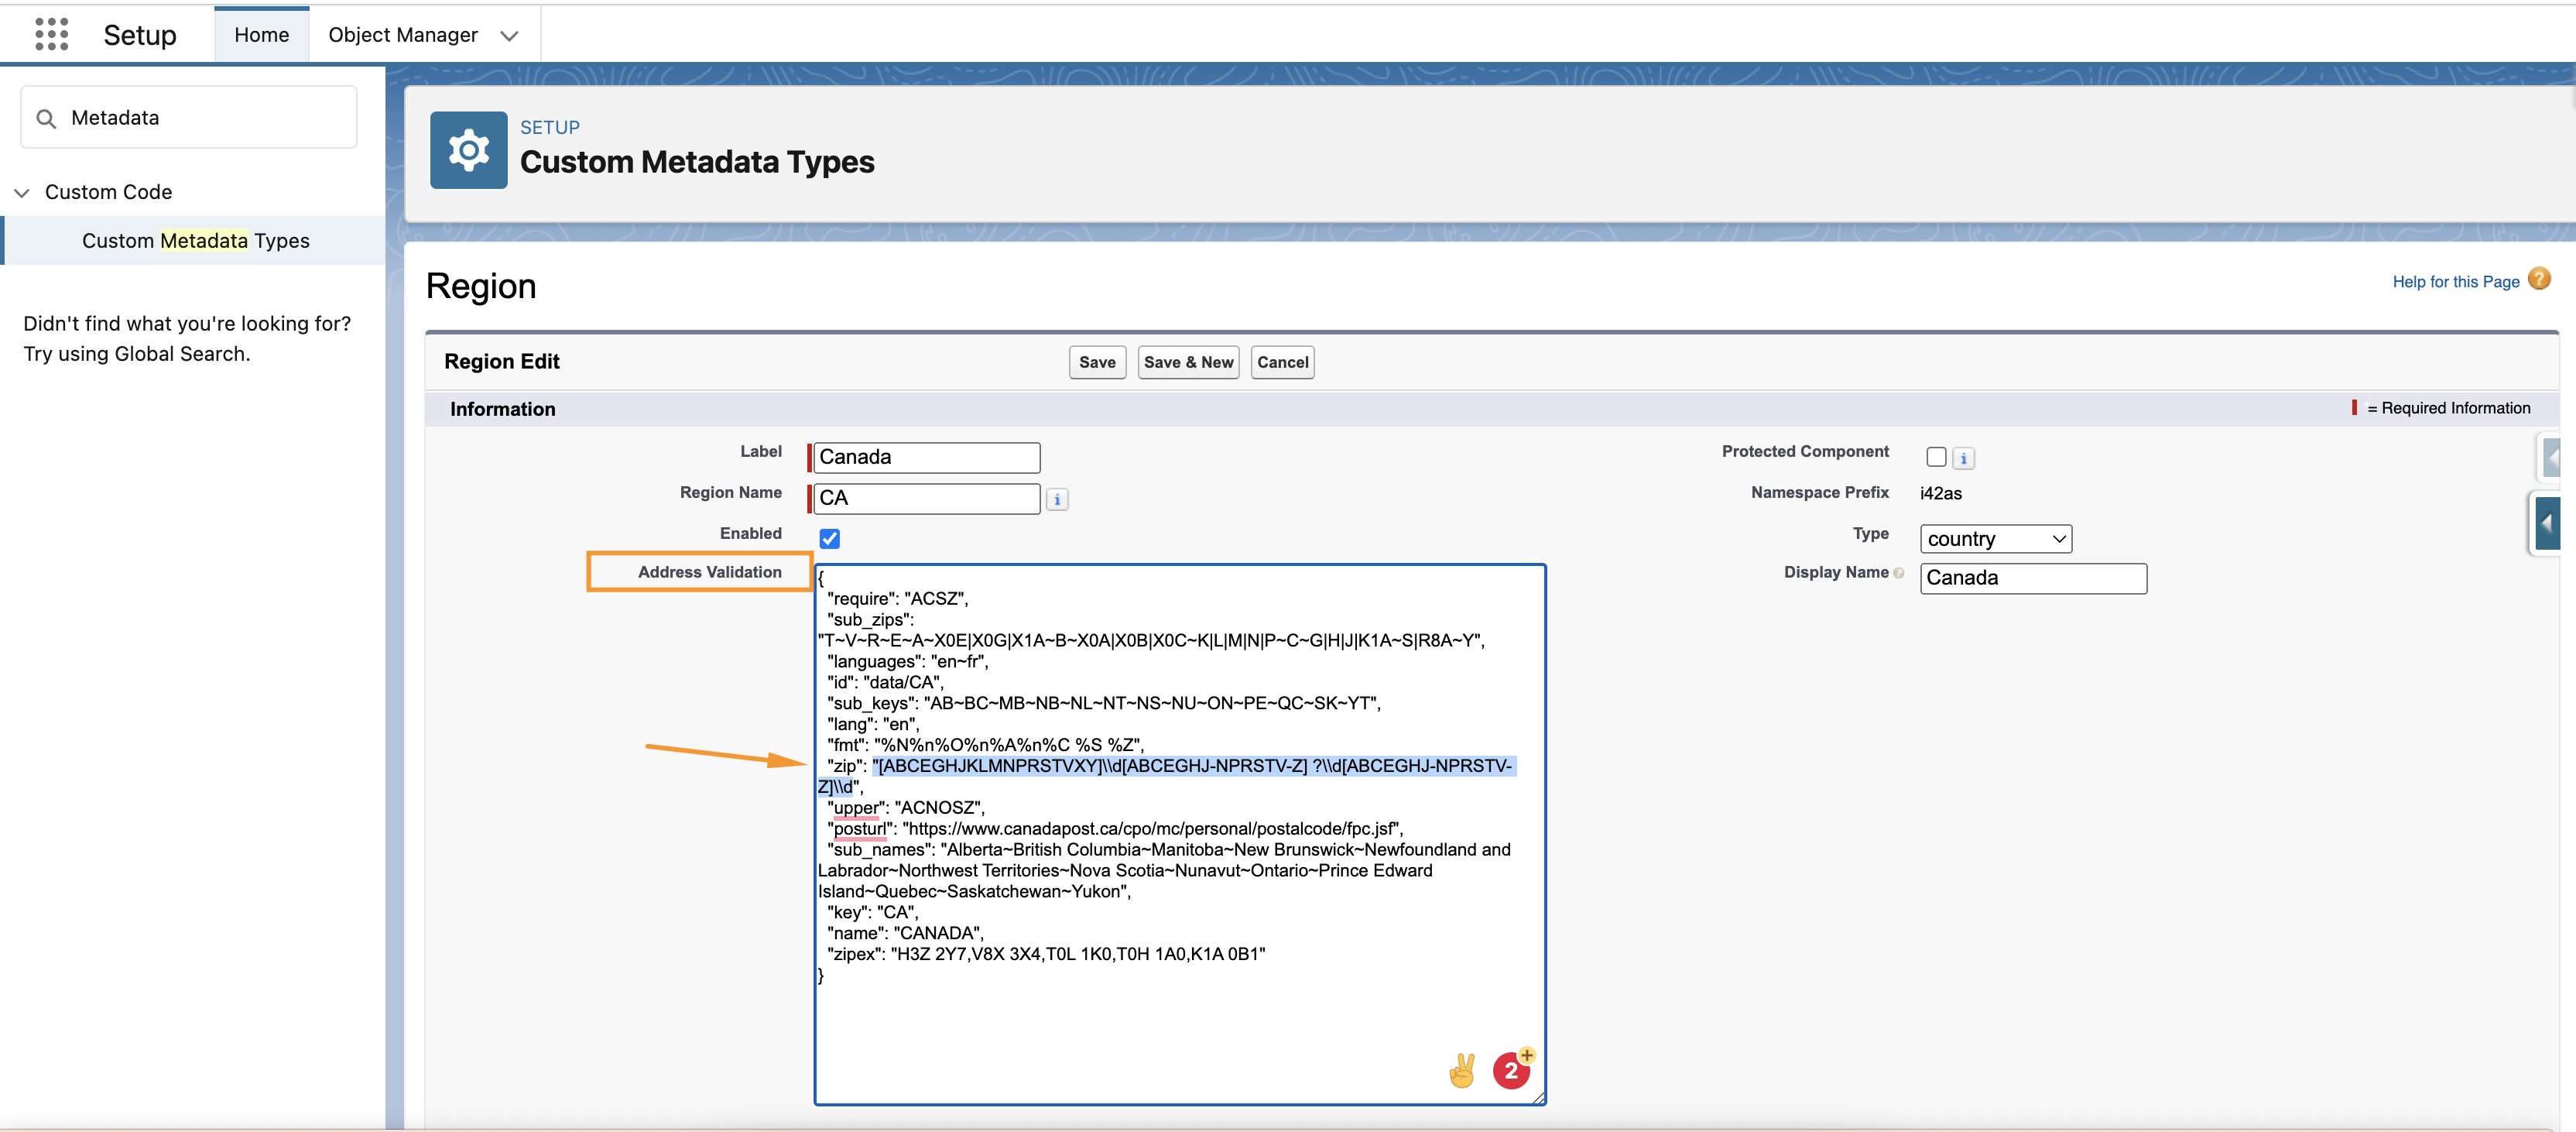Select Custom Metadata Types in sidebar
2576x1132 pixels.
coord(195,241)
